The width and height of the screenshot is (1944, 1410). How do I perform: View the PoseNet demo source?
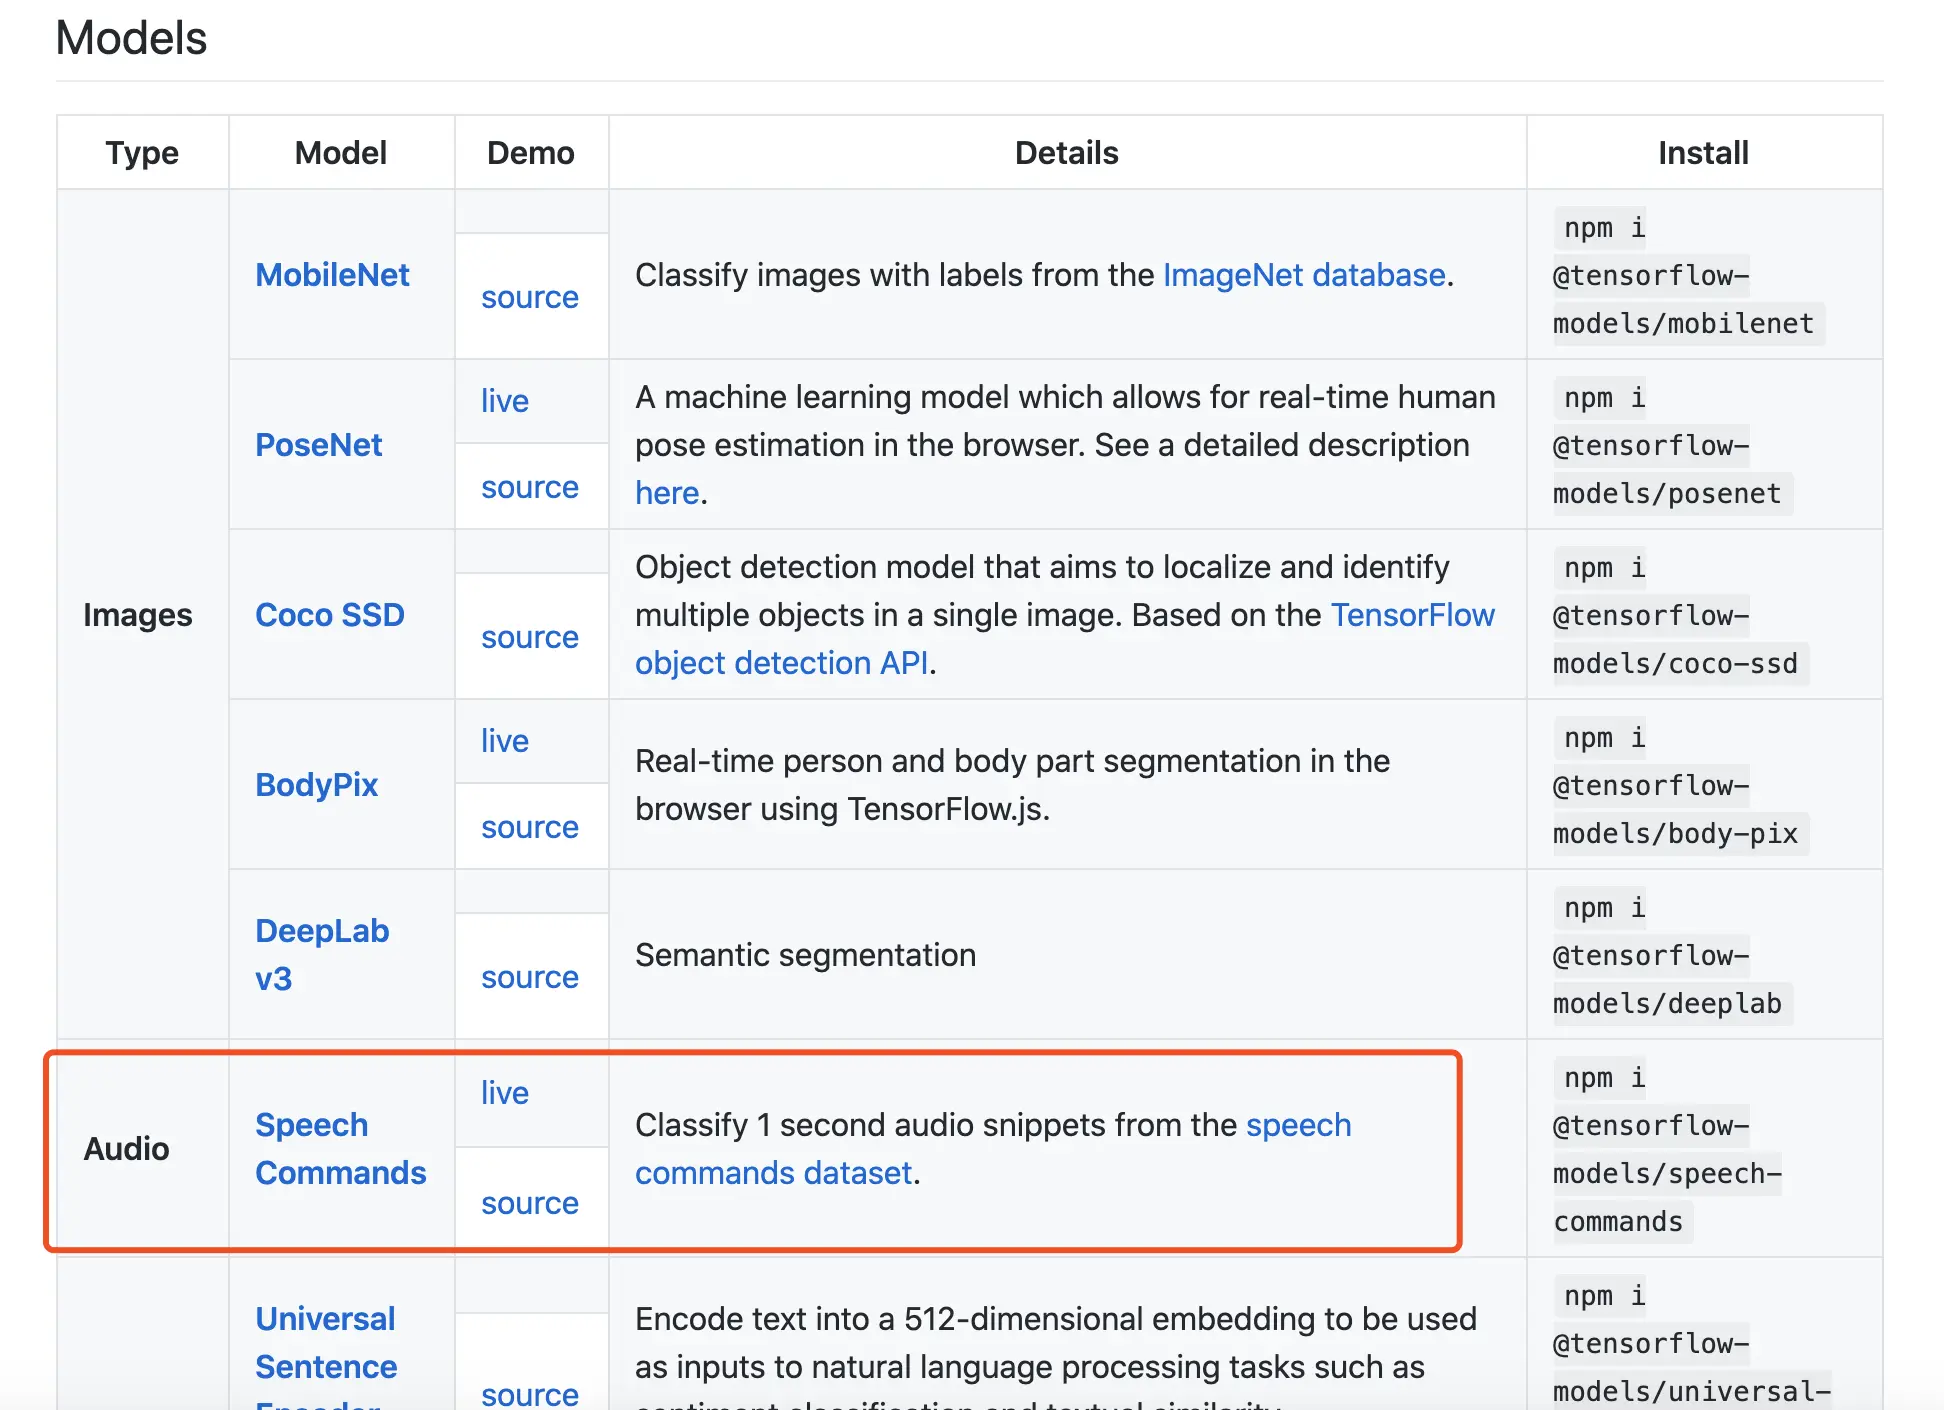pos(529,487)
